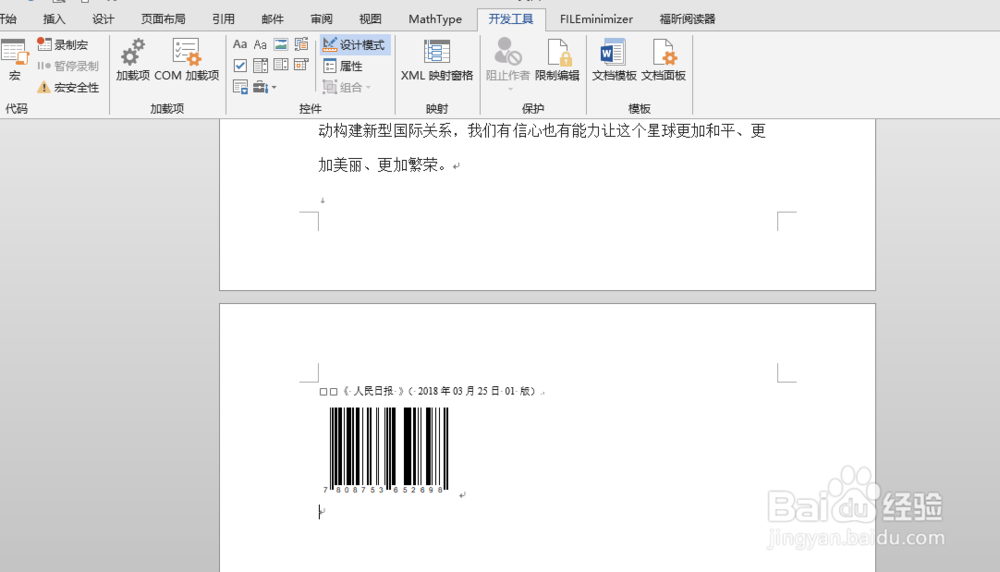Start recording with 录制宏
The image size is (1000, 572).
tap(62, 45)
